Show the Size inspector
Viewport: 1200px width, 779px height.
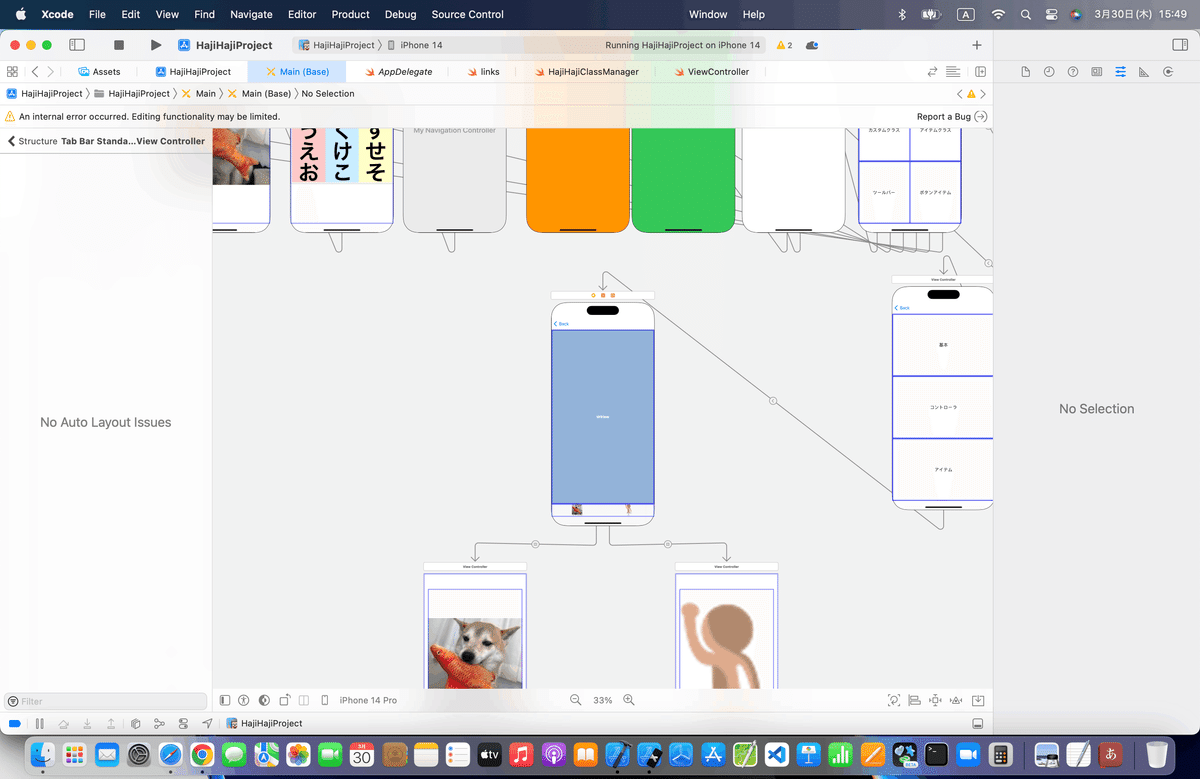1144,72
